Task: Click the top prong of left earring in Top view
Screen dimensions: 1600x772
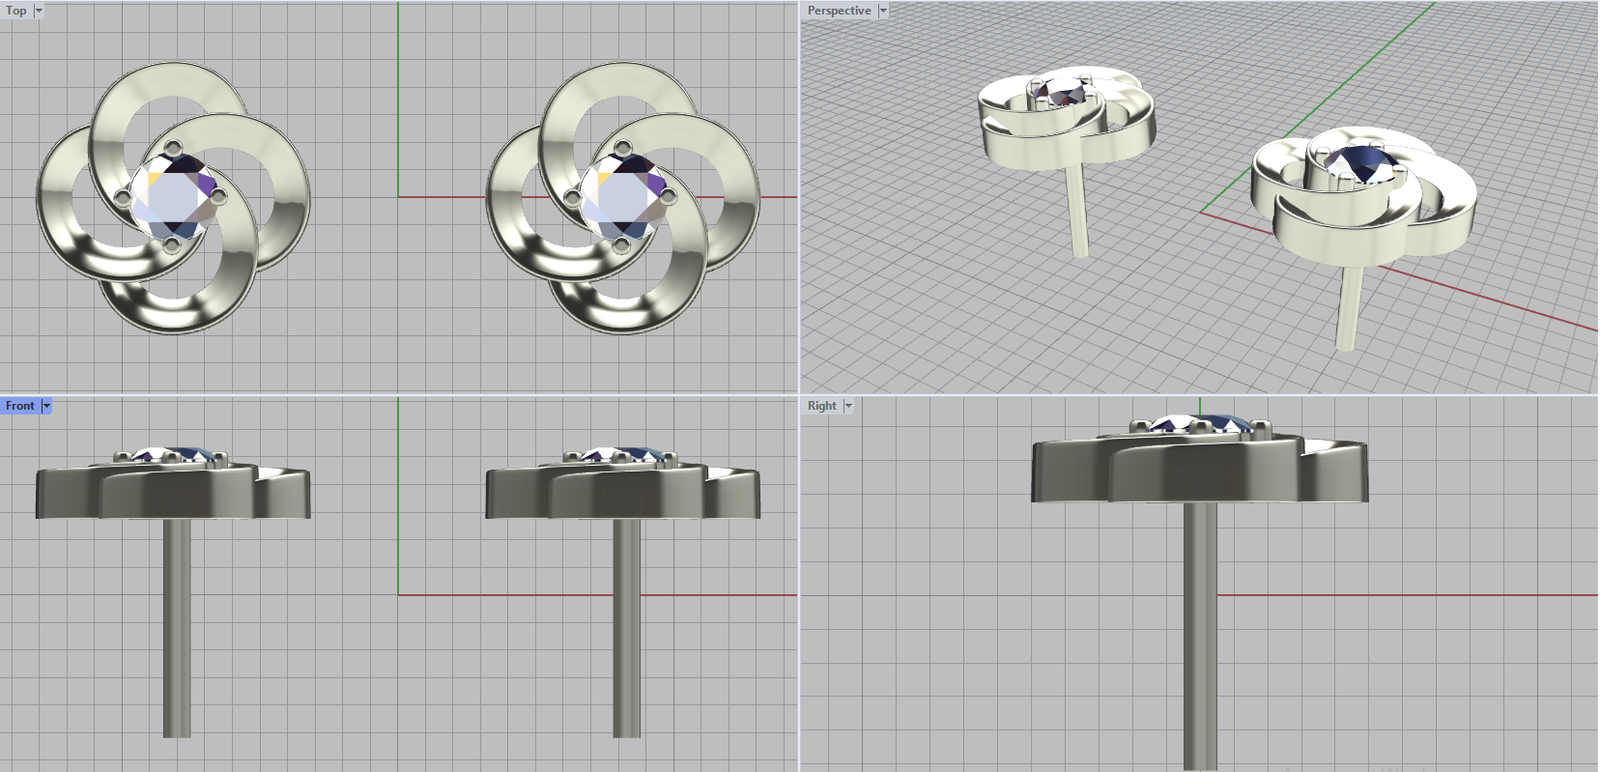Action: click(173, 148)
